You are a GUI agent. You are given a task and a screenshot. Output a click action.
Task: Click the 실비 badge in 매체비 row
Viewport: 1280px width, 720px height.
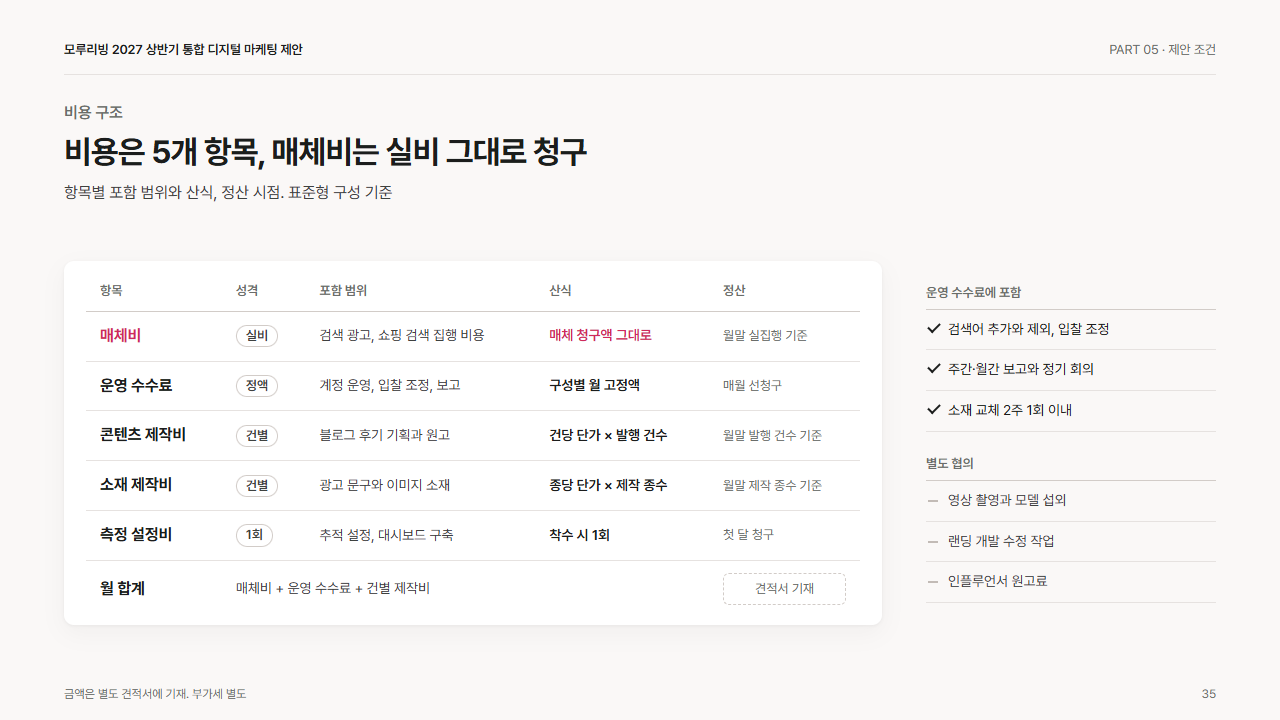[257, 336]
